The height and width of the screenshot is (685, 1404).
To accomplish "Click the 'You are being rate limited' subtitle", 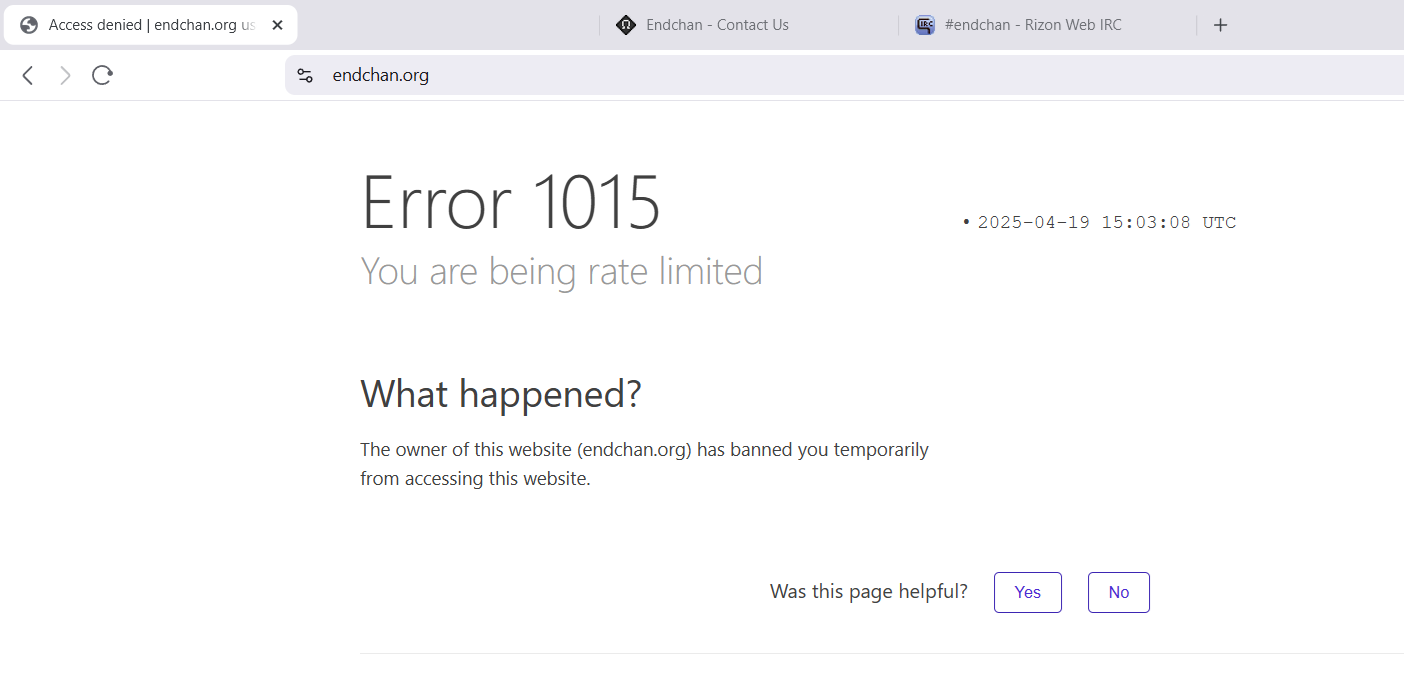I will click(x=561, y=271).
